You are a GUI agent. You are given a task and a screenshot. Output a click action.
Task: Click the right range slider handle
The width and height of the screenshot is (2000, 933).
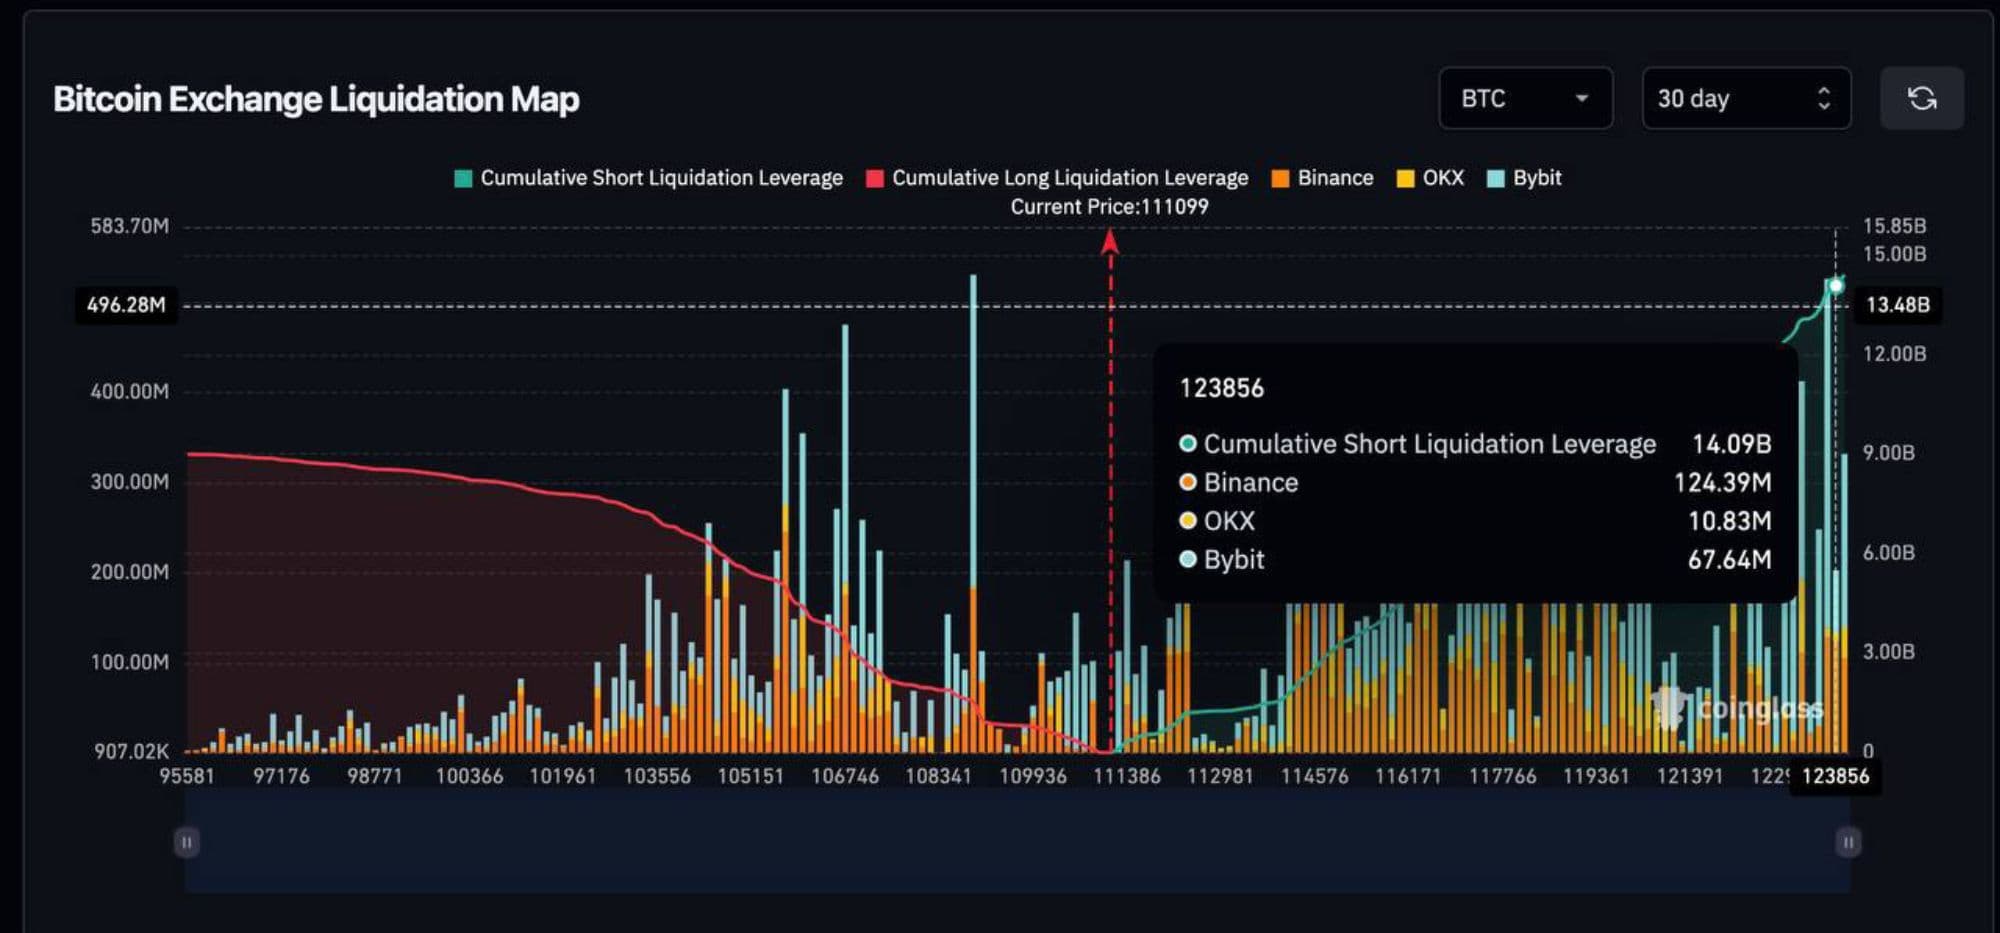[x=1848, y=842]
